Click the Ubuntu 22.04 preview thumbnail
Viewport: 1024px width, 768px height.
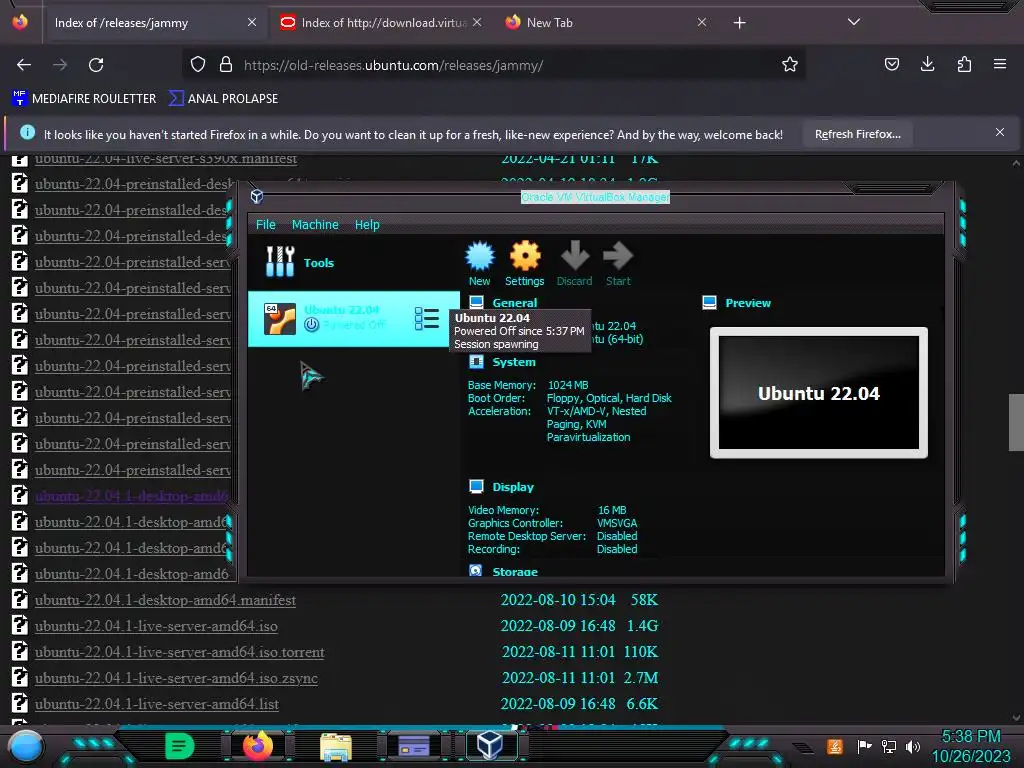[x=818, y=393]
